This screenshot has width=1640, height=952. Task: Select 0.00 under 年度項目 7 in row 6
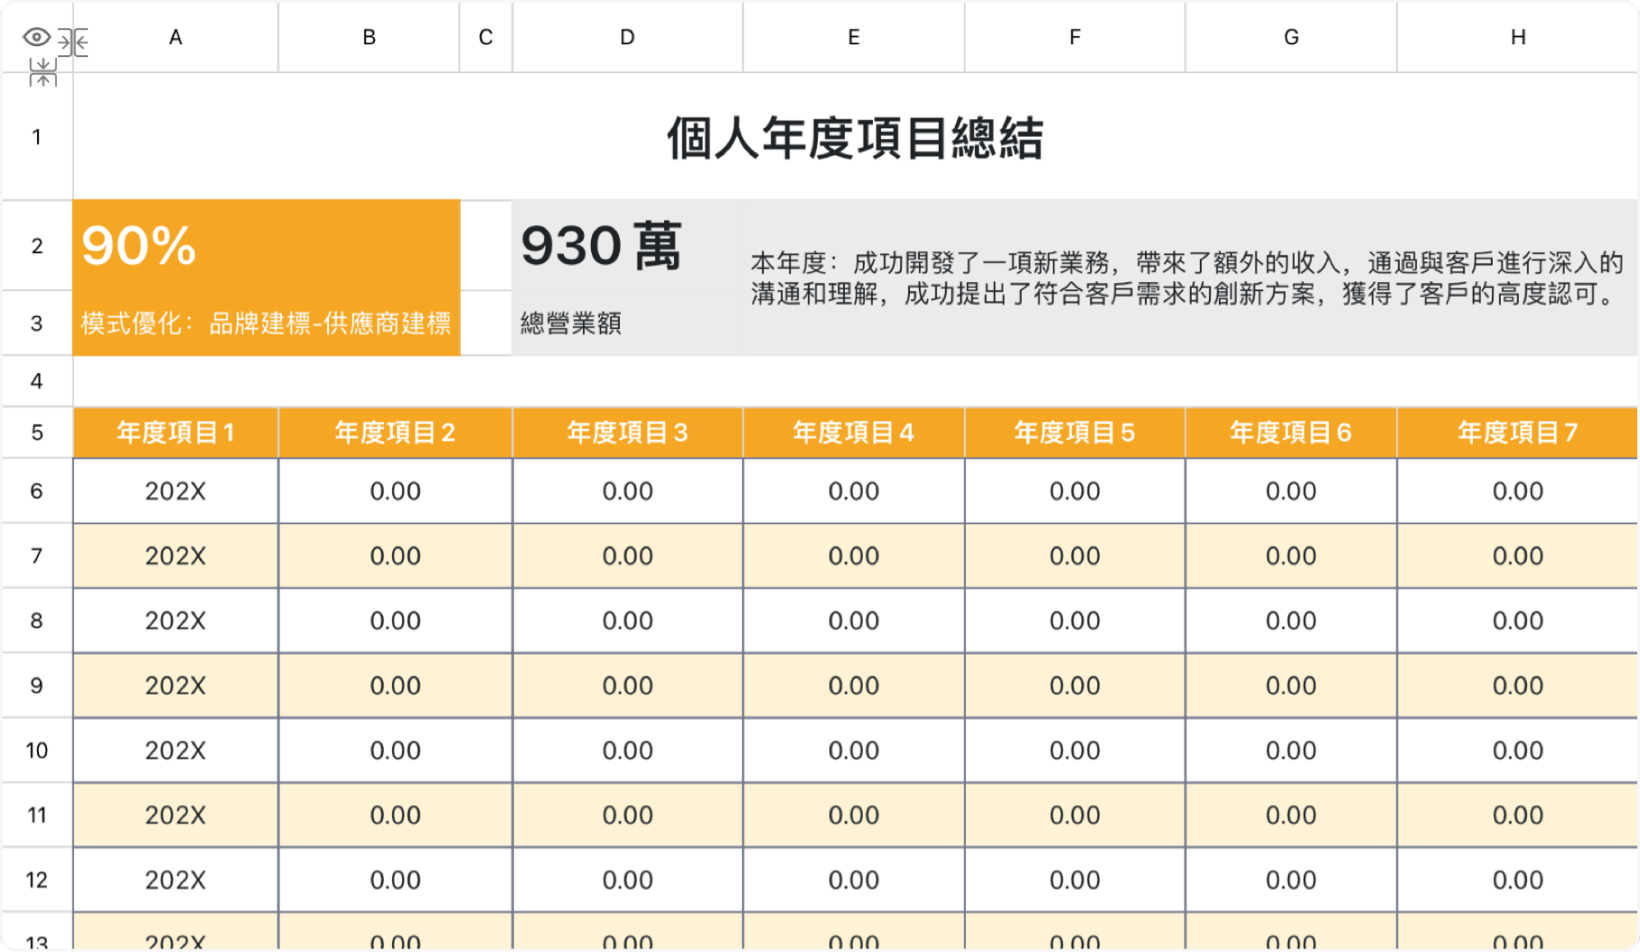pos(1518,491)
